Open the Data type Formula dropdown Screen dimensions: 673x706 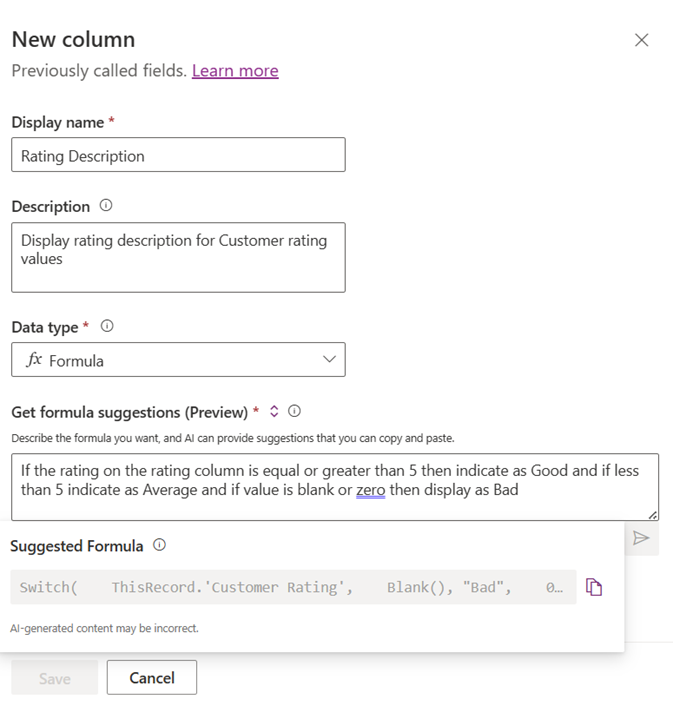[178, 360]
